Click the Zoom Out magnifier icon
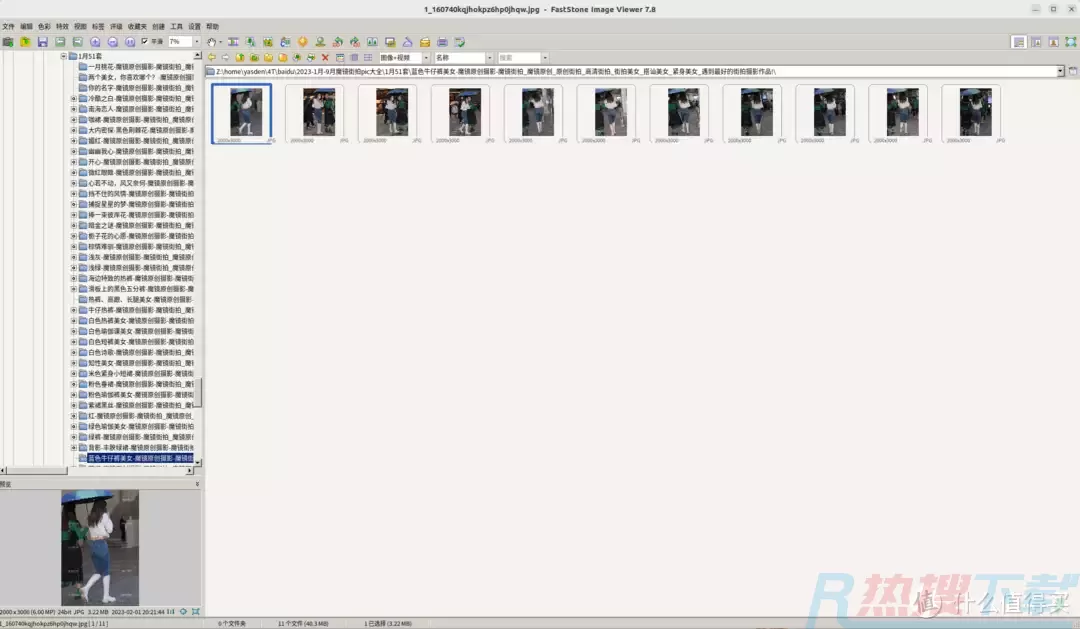 click(x=113, y=42)
